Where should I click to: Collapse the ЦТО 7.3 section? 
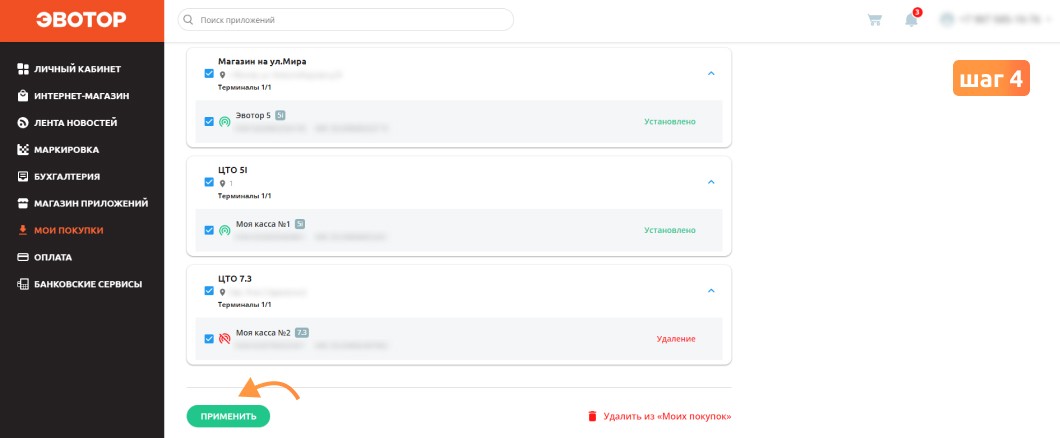pos(710,291)
